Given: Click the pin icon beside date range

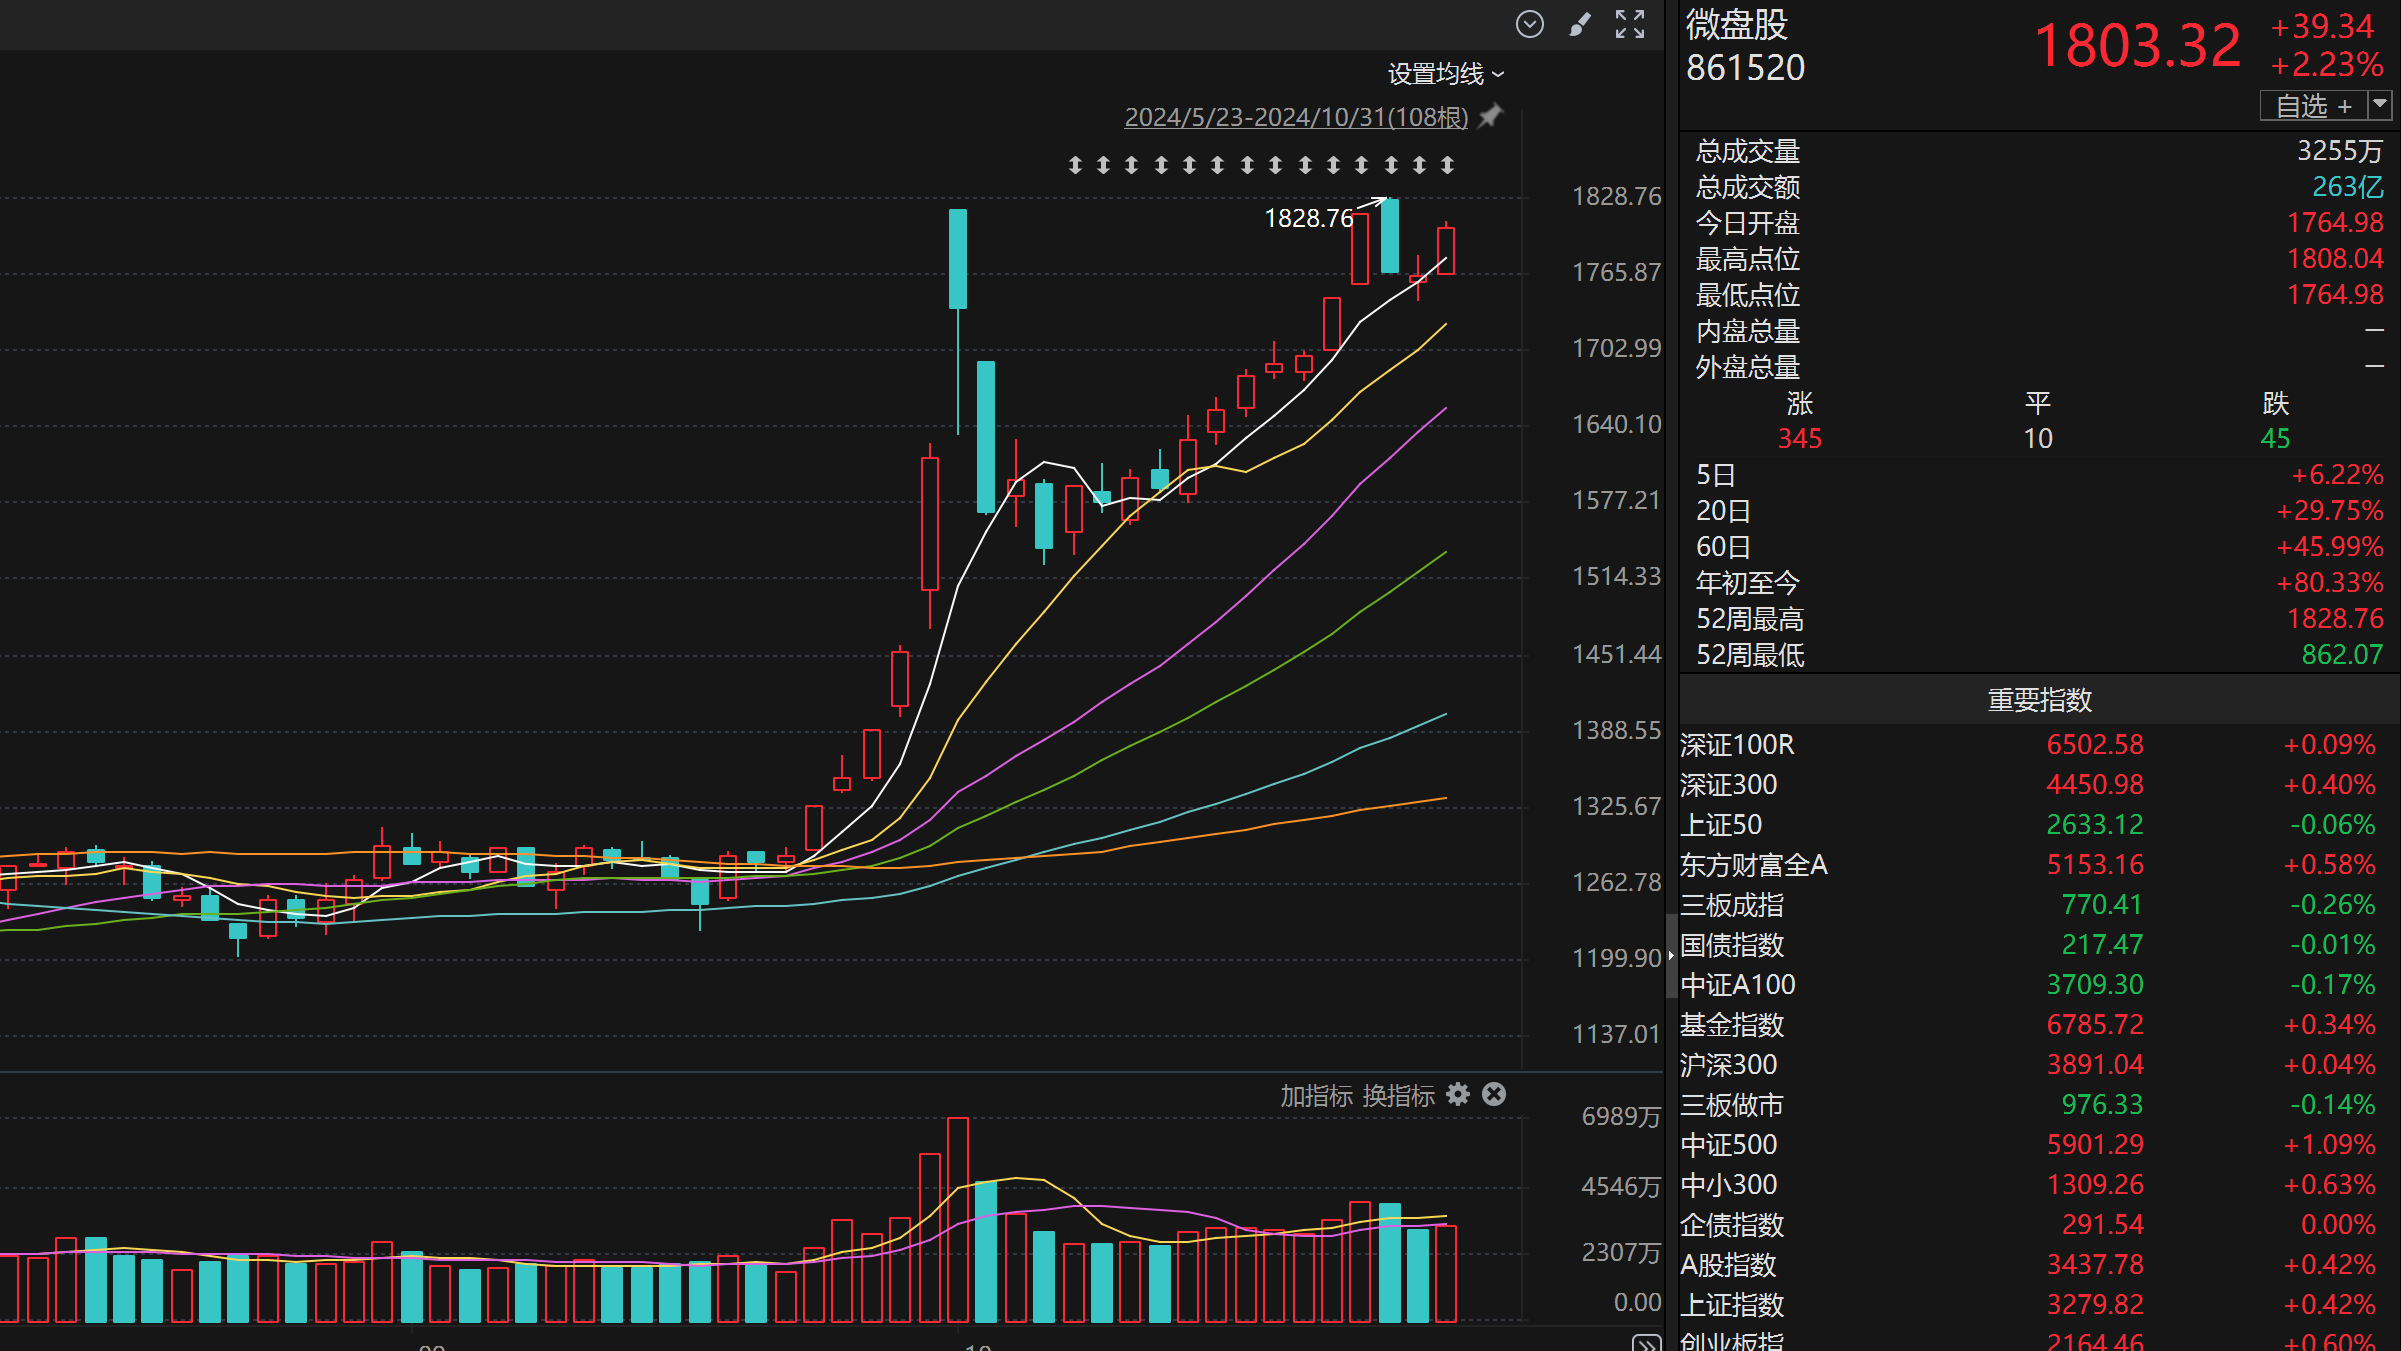Looking at the screenshot, I should coord(1491,116).
